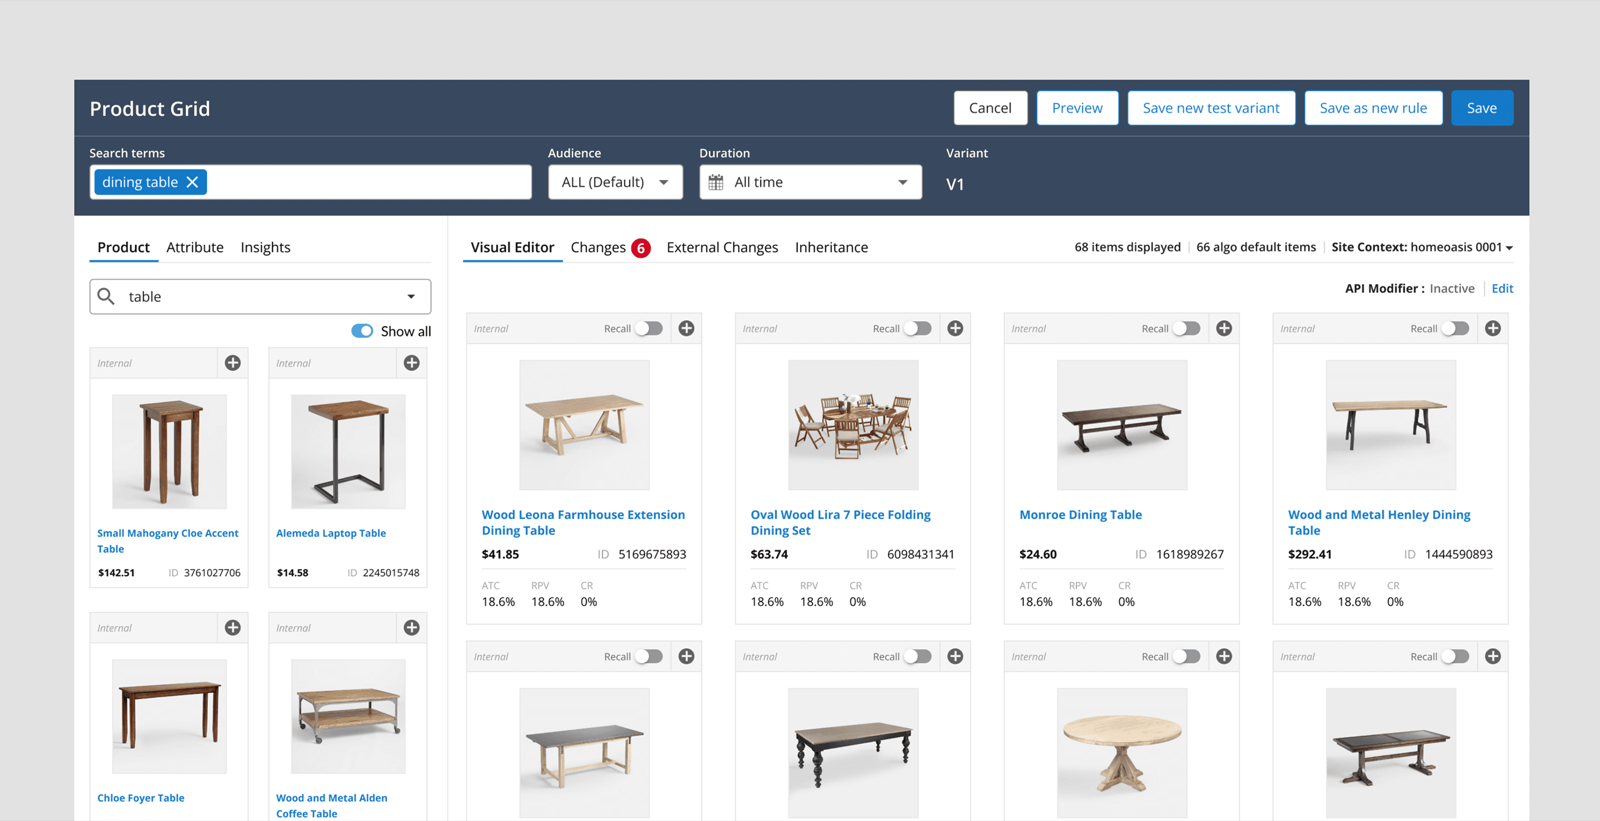Viewport: 1600px width, 821px height.
Task: Click the Monroe Dining Table product image
Action: point(1122,425)
